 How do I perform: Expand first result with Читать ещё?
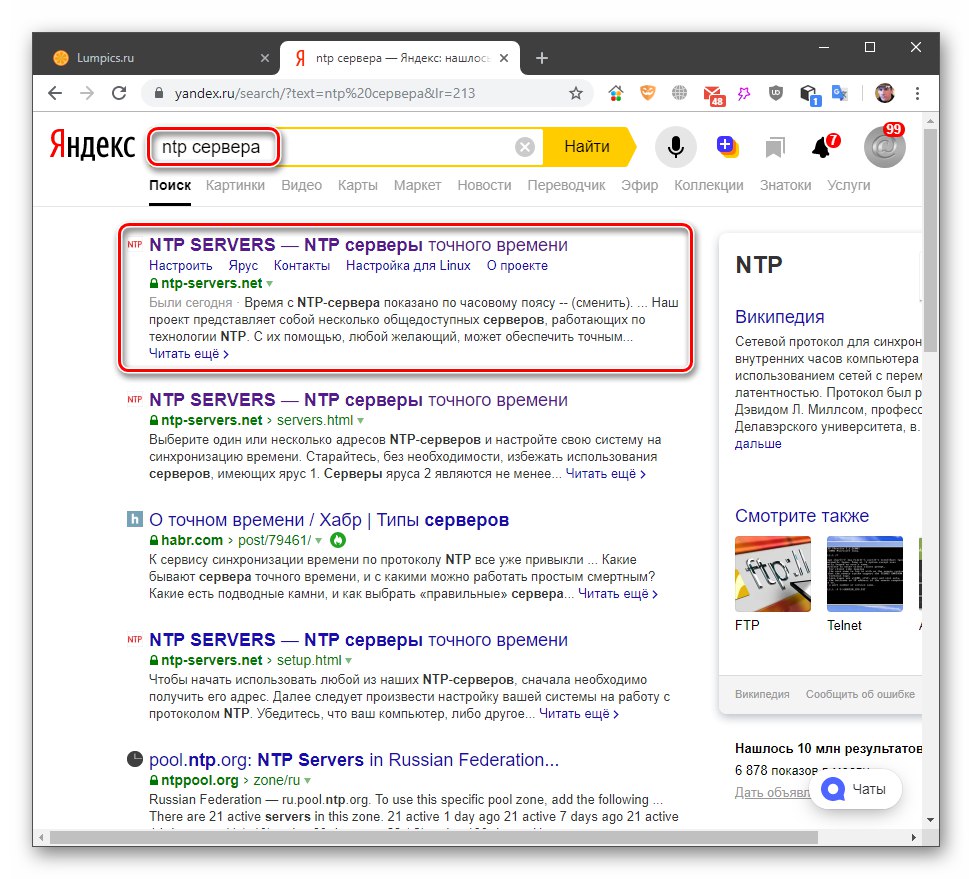tap(188, 354)
